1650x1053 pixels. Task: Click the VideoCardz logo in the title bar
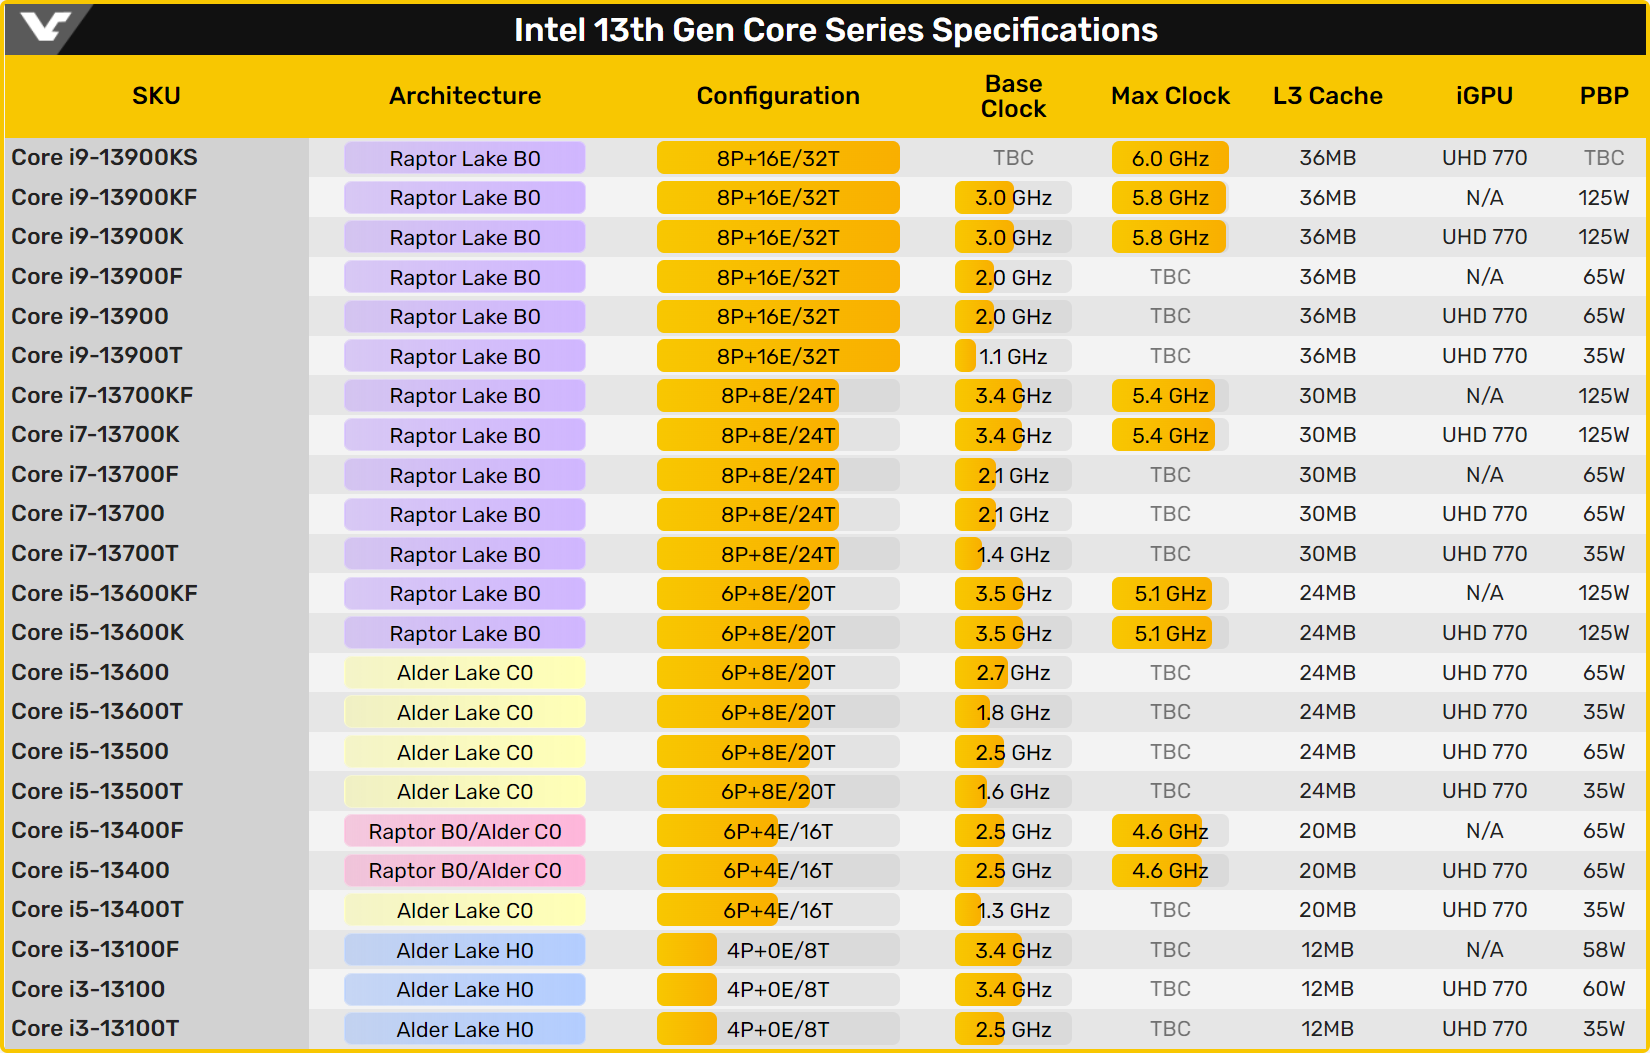[45, 27]
